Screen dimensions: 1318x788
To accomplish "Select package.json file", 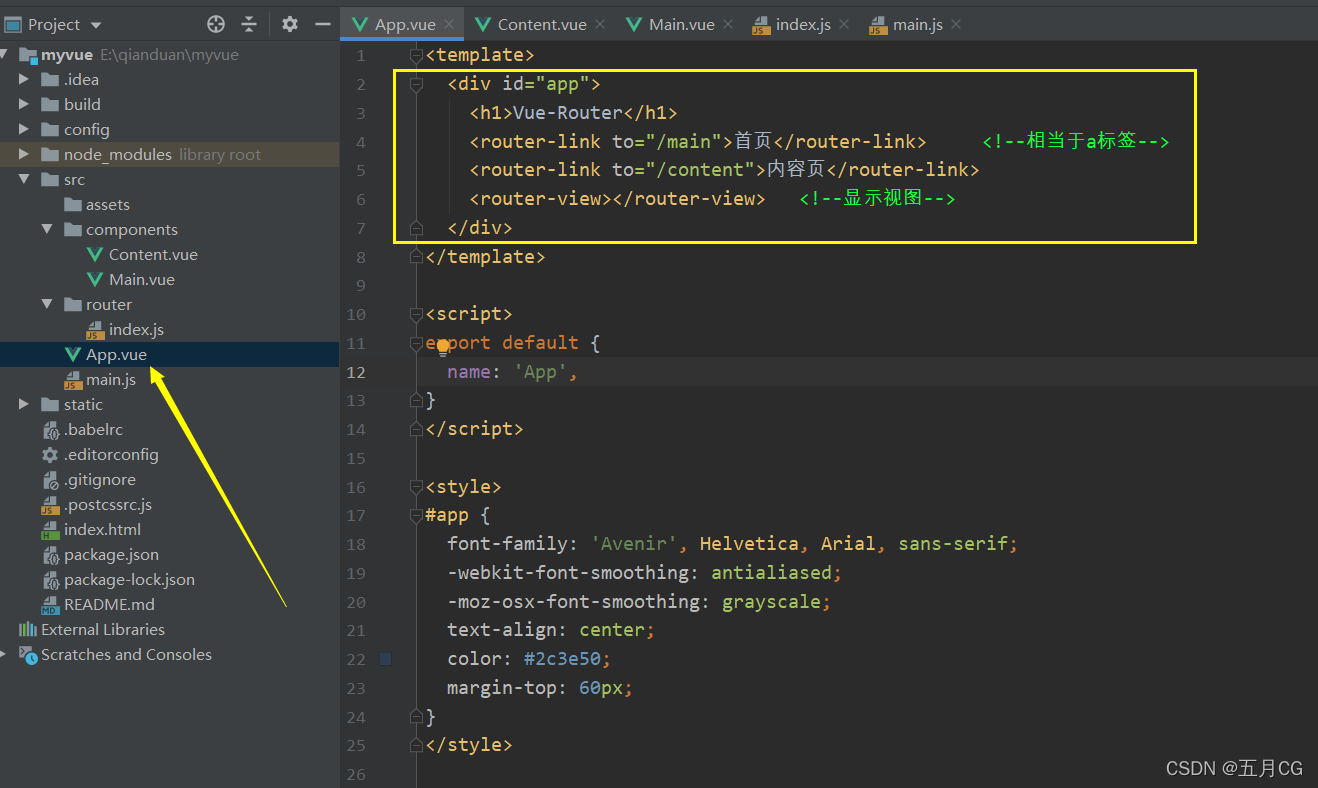I will [111, 555].
